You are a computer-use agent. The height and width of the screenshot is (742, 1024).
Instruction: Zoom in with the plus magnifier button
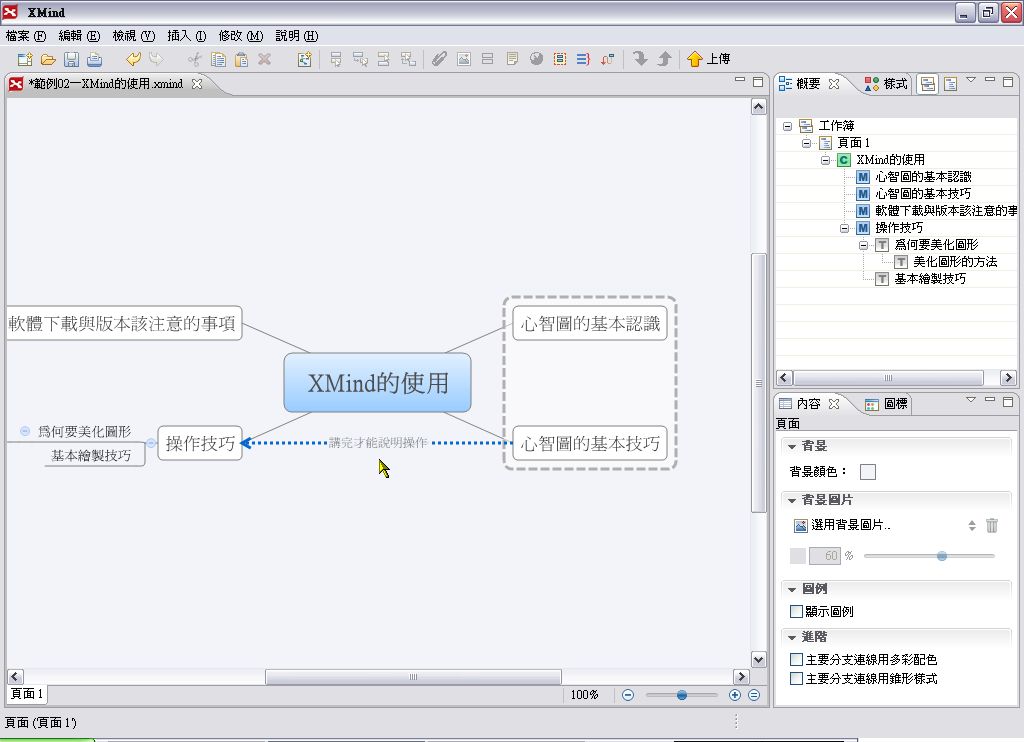(735, 695)
